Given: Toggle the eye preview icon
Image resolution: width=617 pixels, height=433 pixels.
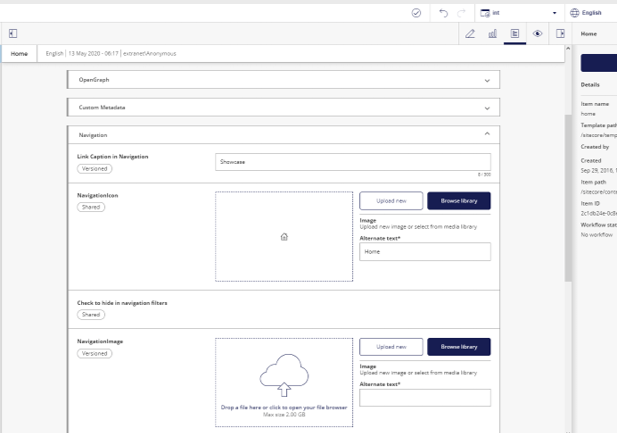Looking at the screenshot, I should [x=538, y=34].
